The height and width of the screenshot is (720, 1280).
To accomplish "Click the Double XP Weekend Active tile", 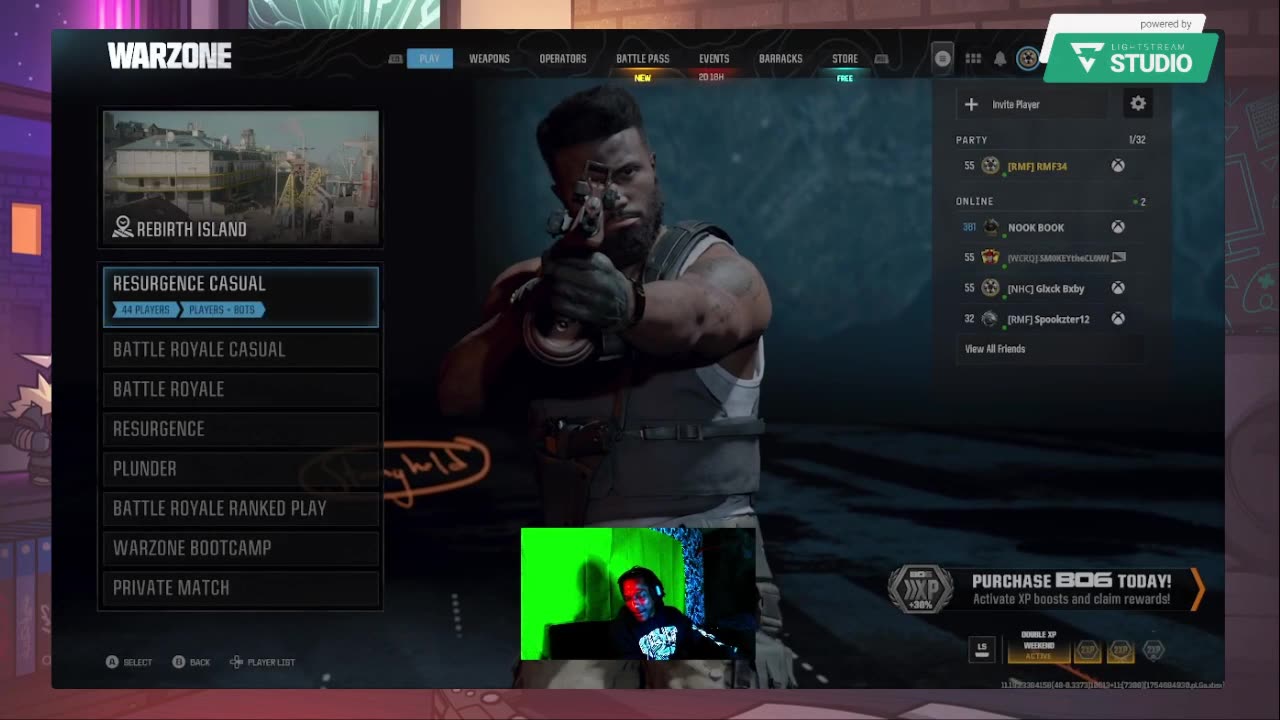I will tap(1039, 649).
